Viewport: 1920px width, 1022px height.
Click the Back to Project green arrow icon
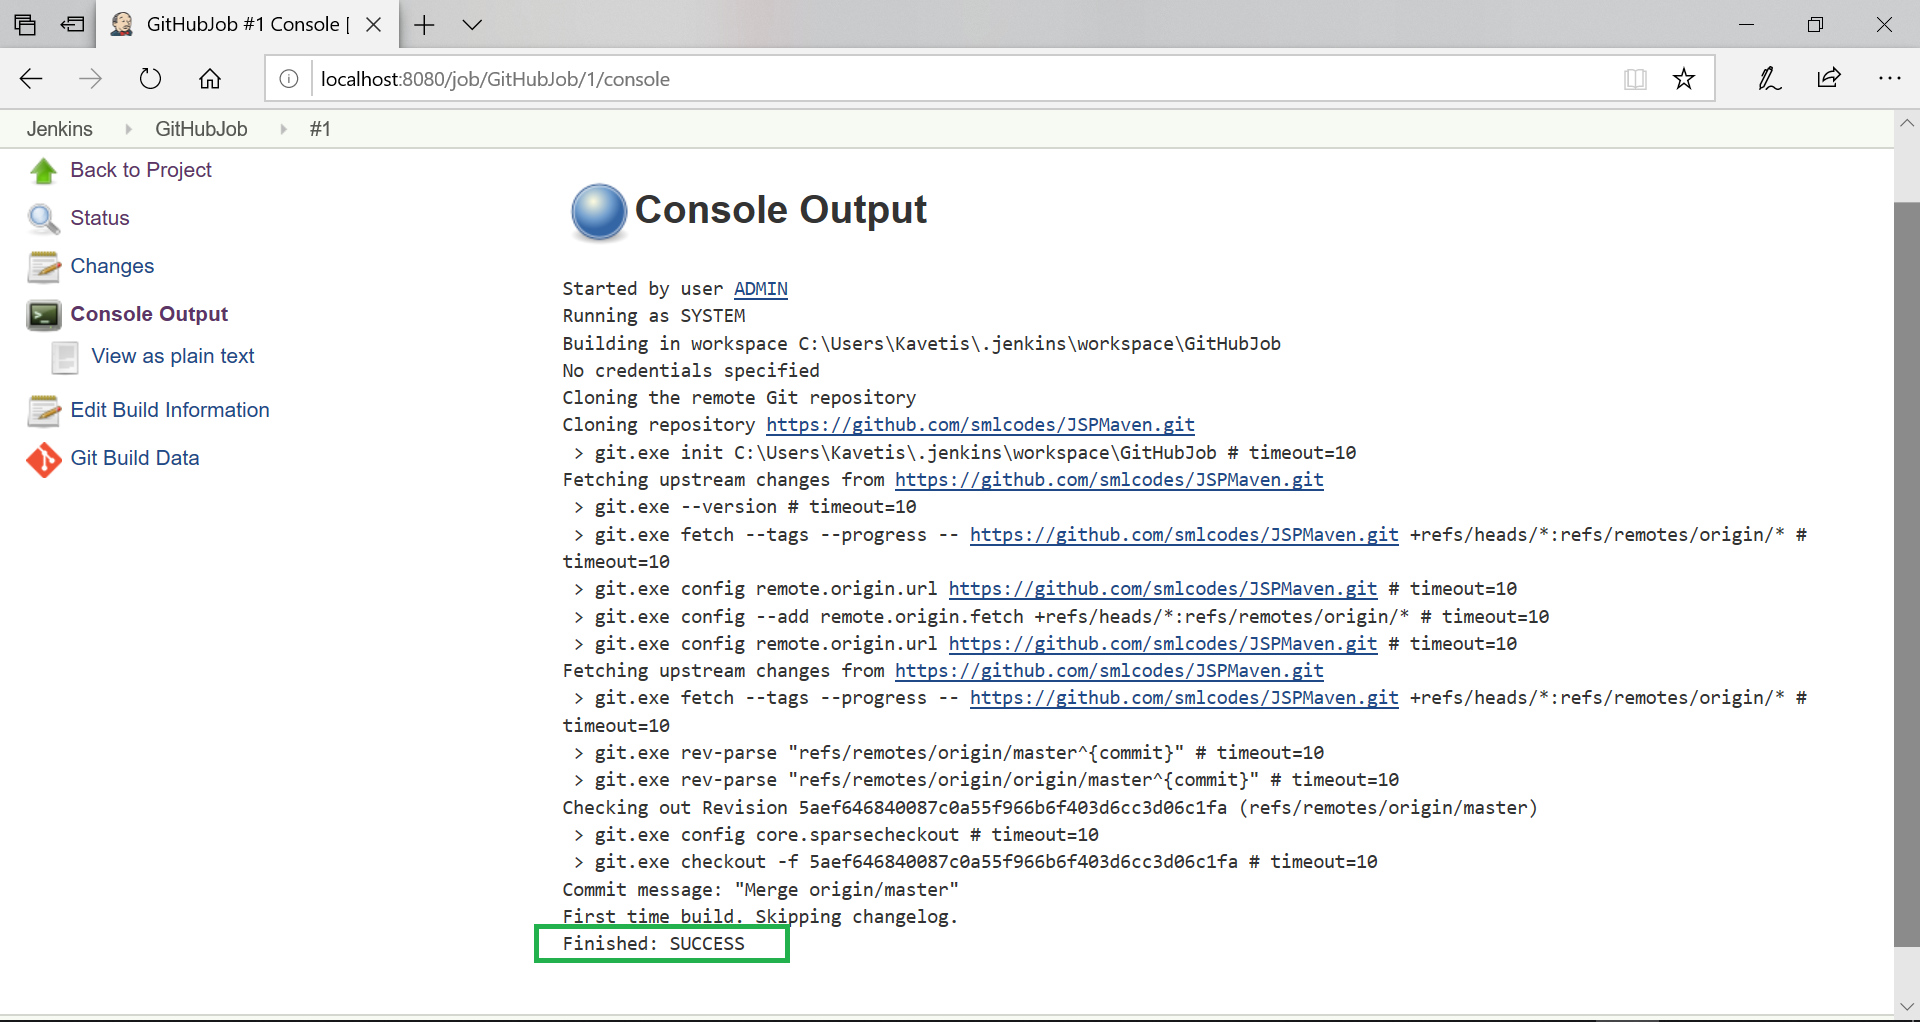43,171
